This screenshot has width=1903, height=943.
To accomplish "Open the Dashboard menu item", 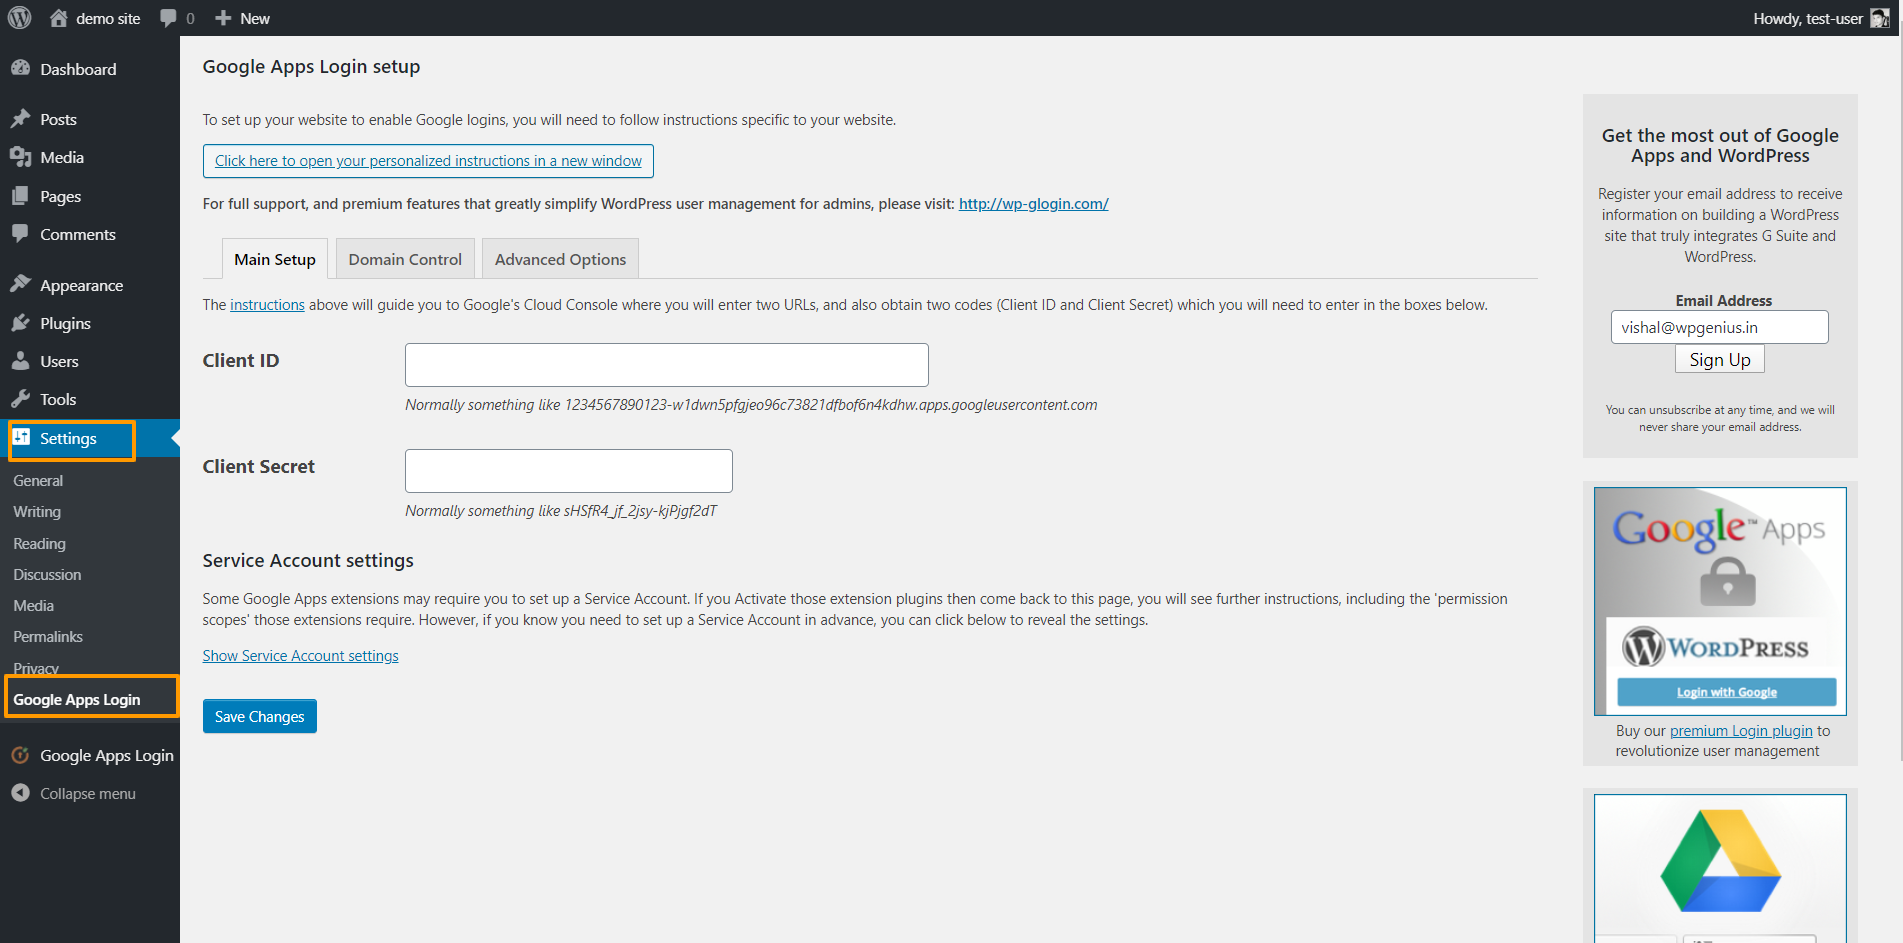I will [78, 69].
